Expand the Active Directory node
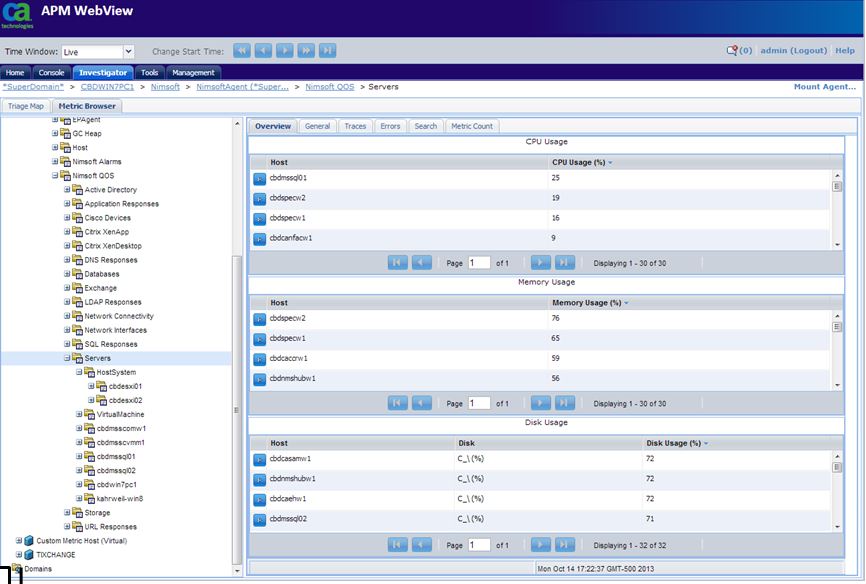Image resolution: width=866 pixels, height=584 pixels. 67,190
